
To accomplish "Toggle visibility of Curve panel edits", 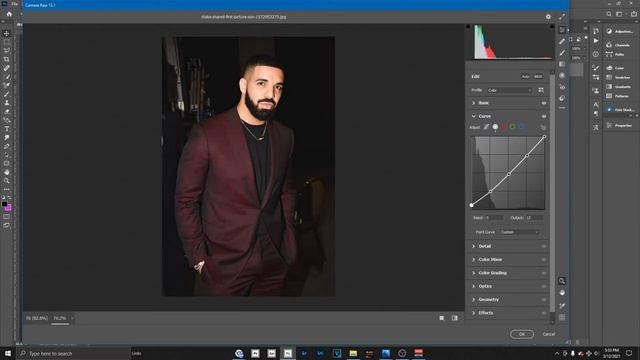I will pos(544,116).
